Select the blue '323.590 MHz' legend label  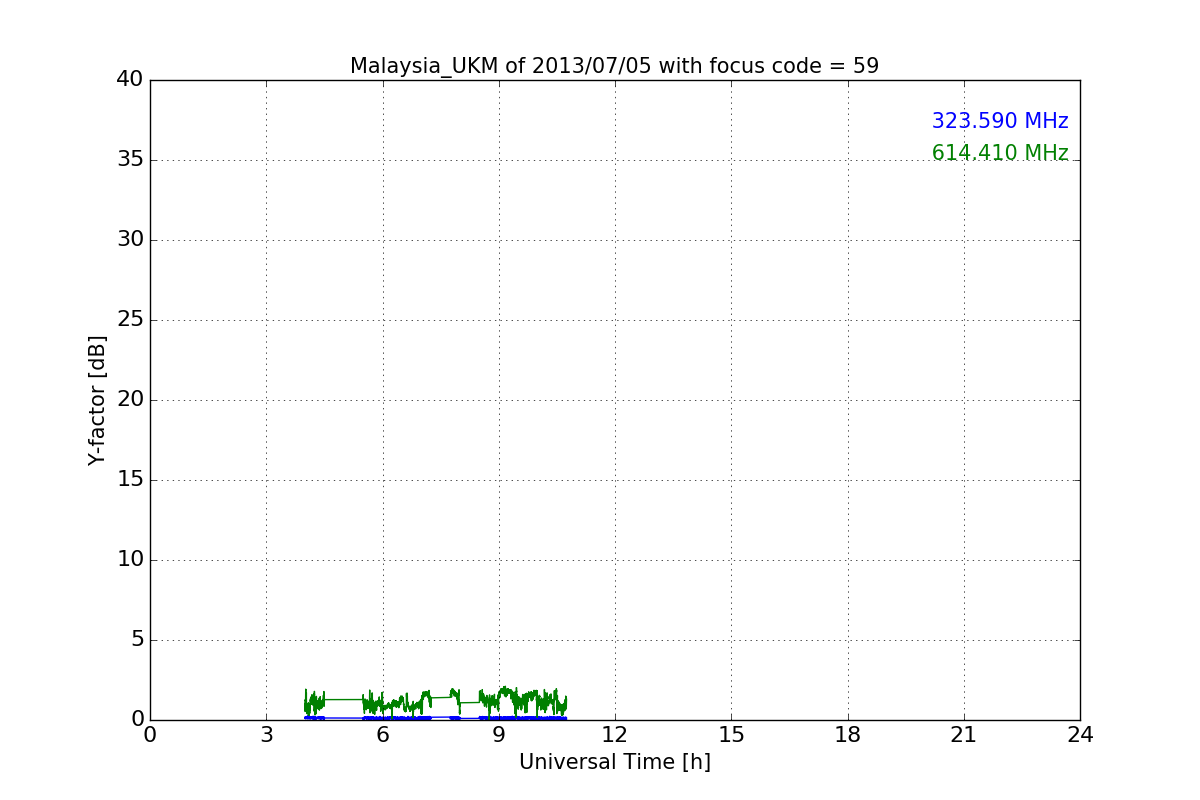click(1000, 121)
